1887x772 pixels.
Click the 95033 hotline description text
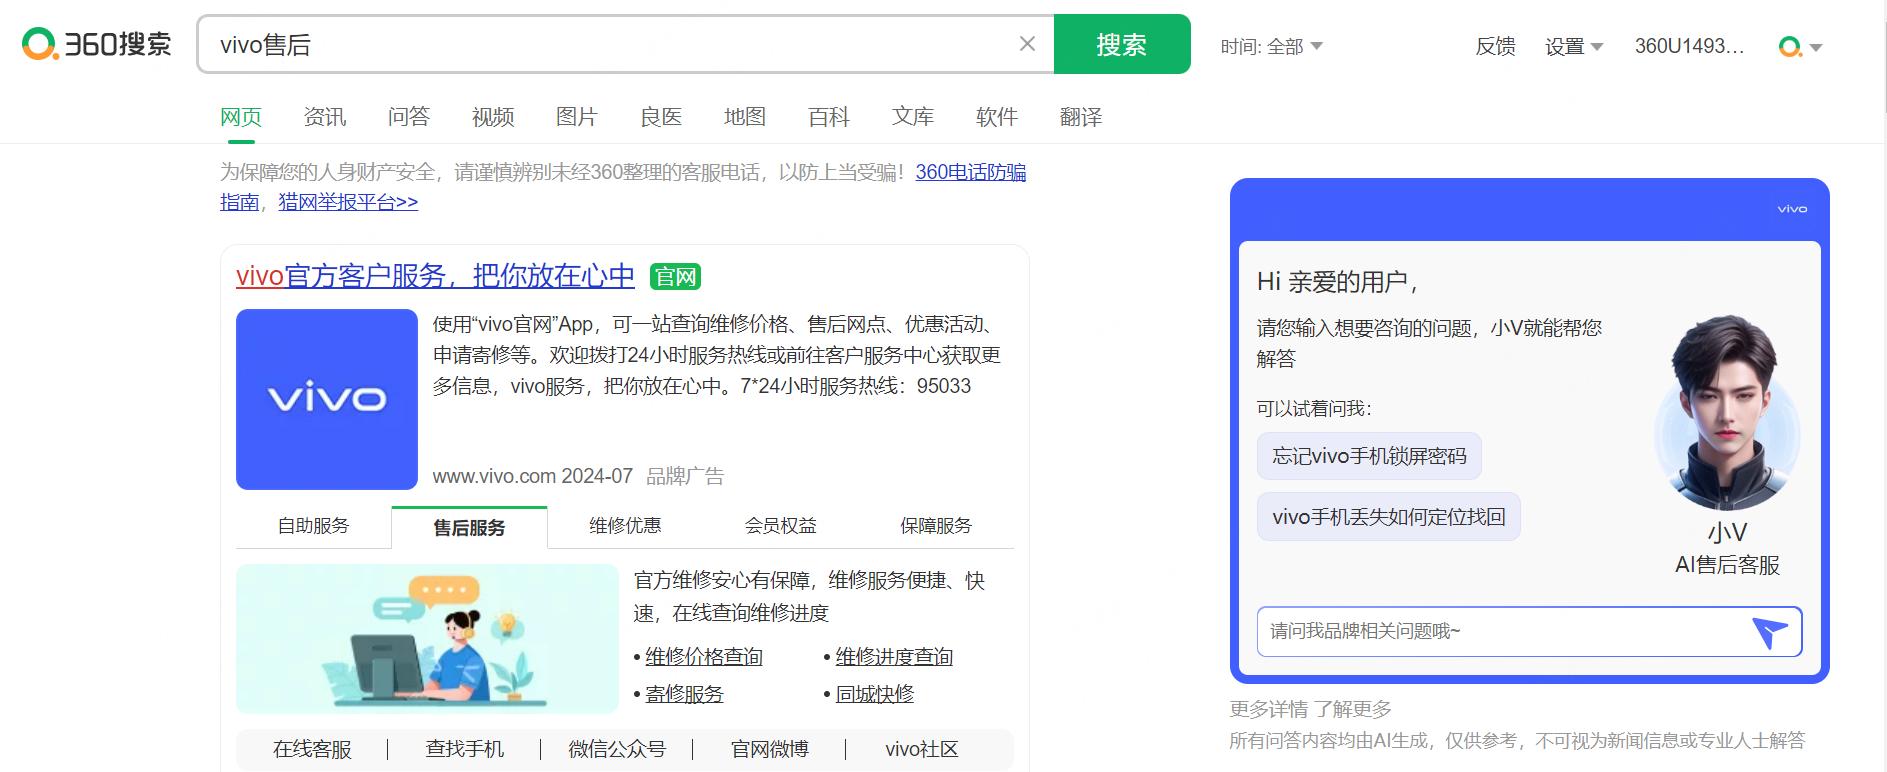pyautogui.click(x=716, y=355)
